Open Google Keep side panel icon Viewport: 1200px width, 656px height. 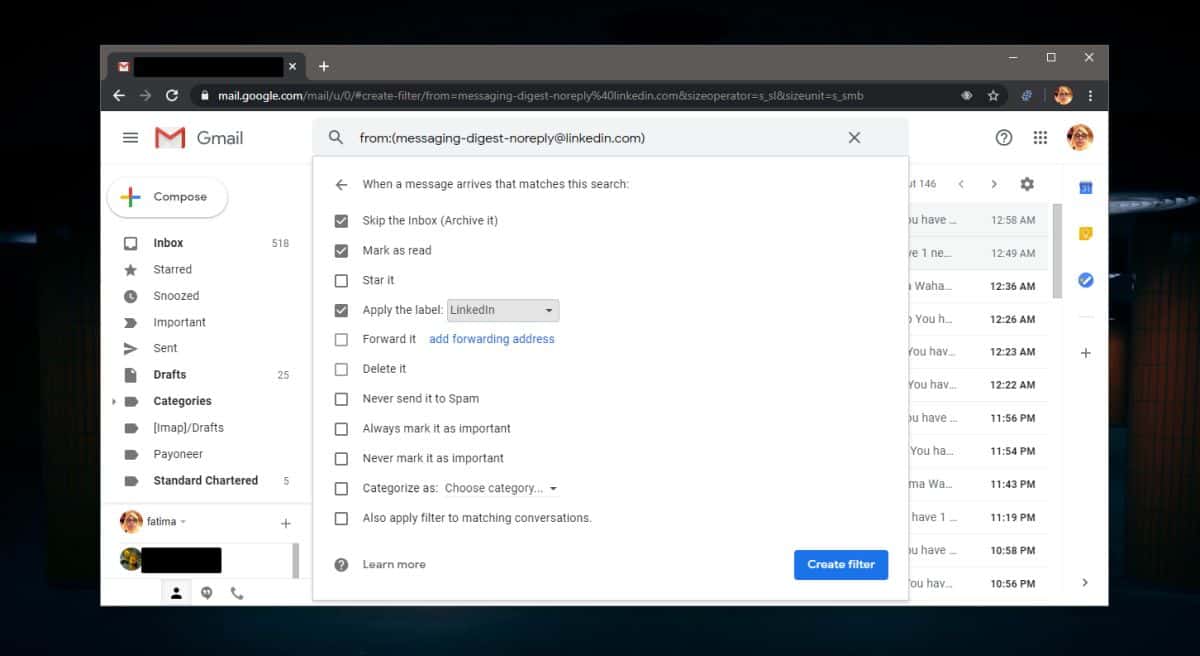(1086, 234)
